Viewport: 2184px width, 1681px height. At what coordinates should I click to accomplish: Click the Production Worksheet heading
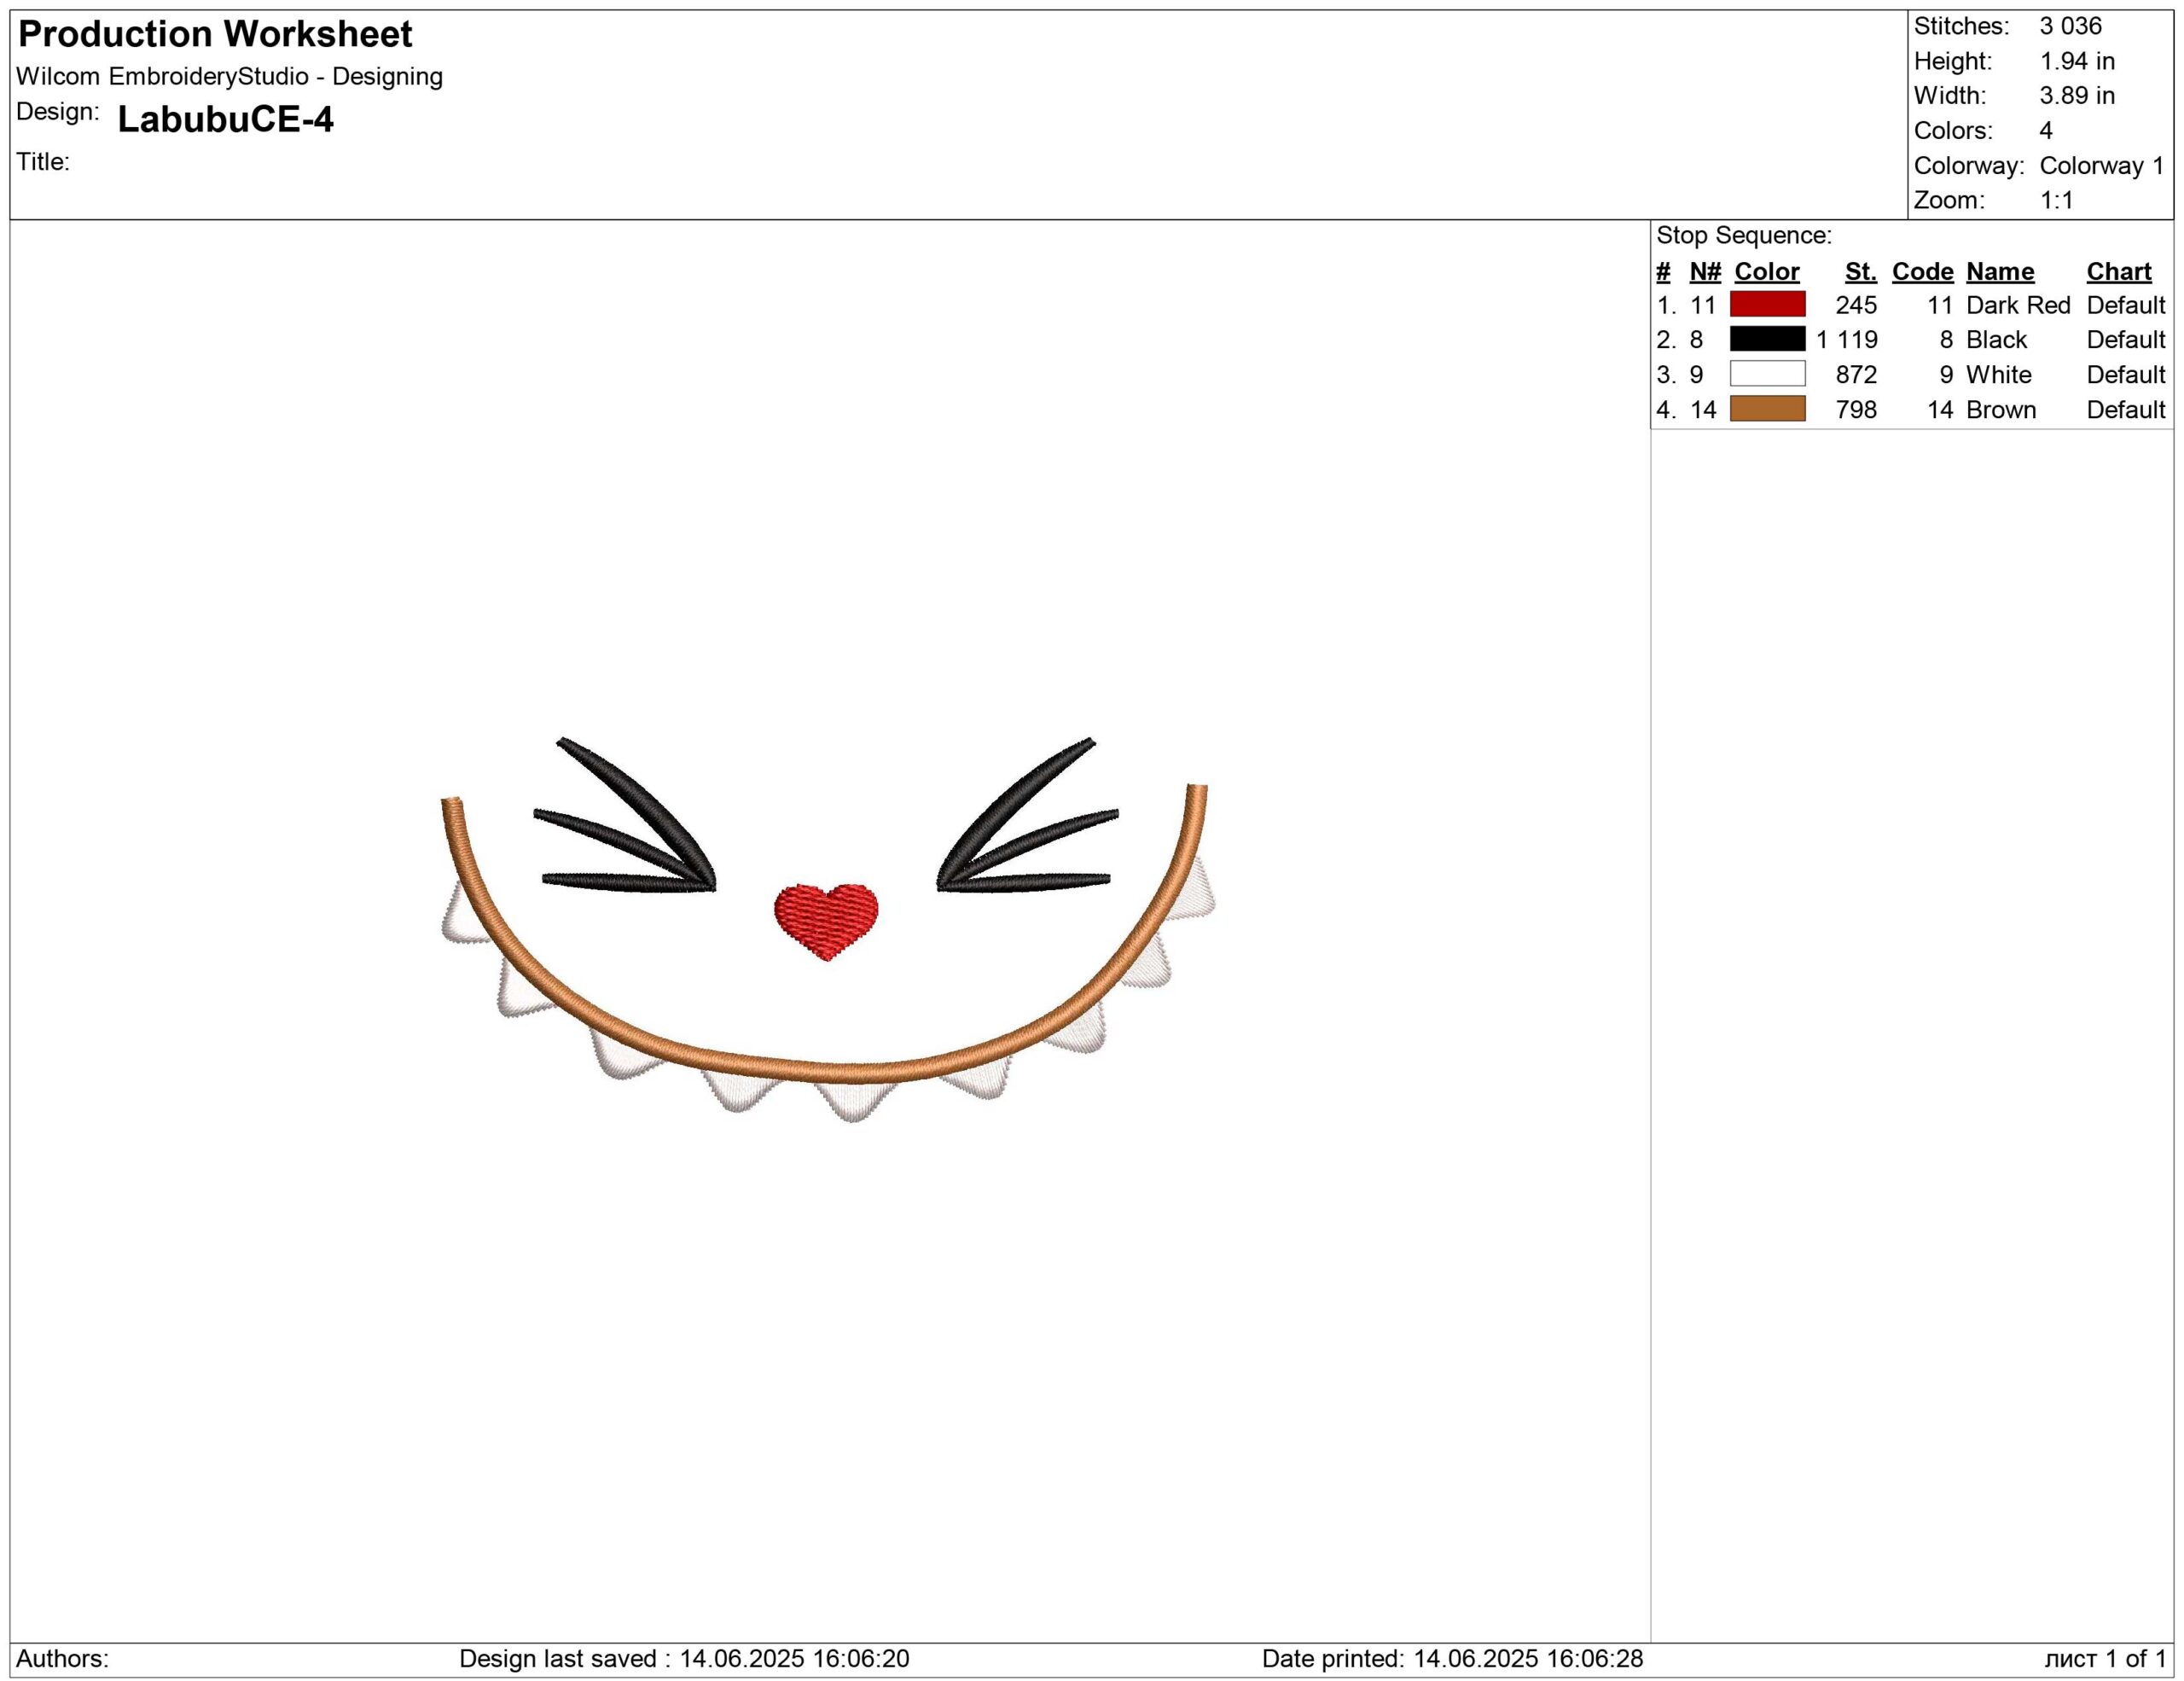click(x=215, y=34)
